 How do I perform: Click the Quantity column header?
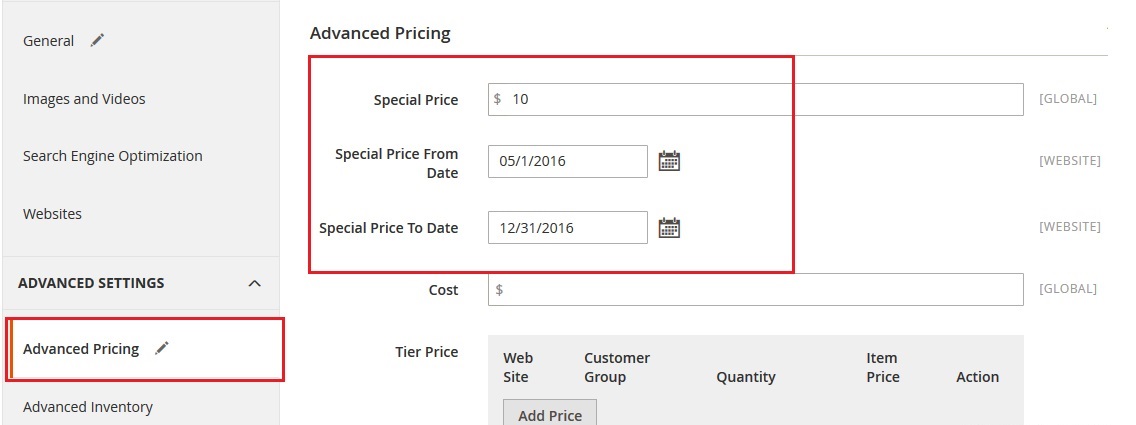[x=746, y=377]
